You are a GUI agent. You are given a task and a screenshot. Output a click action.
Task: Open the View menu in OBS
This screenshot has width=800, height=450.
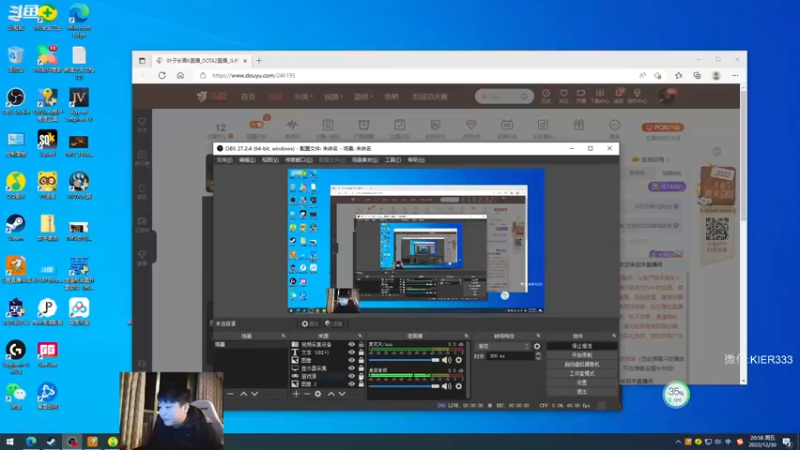click(270, 160)
